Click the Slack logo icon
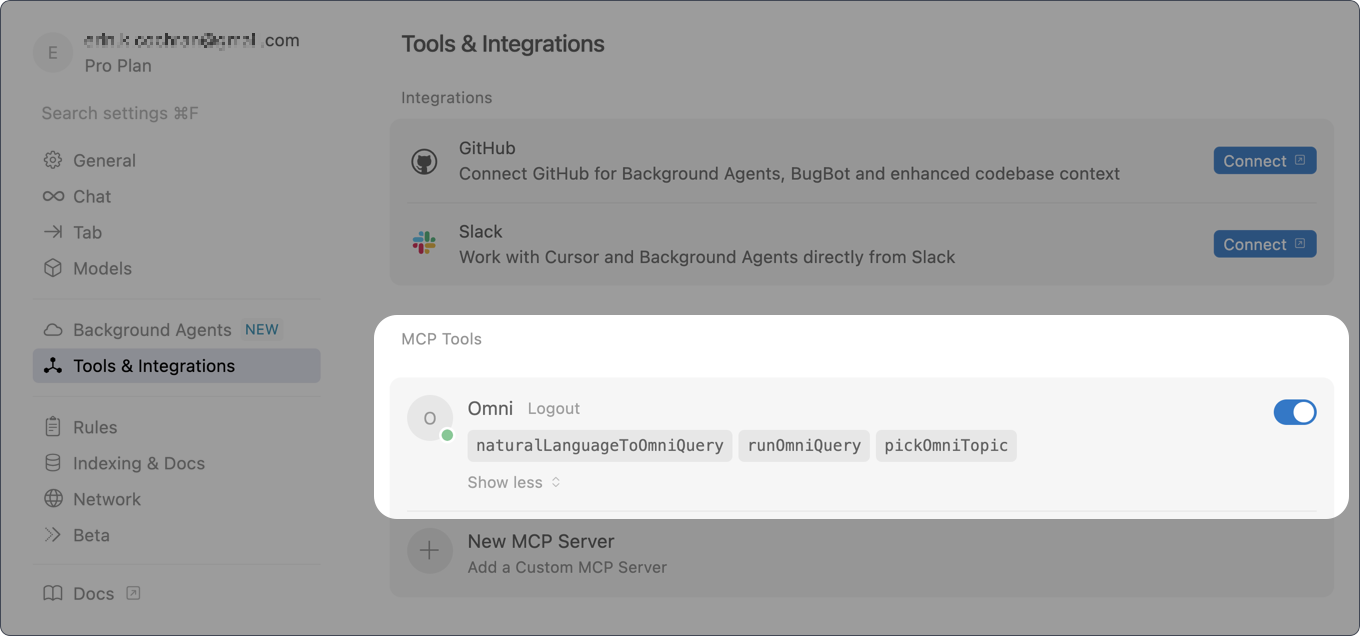Viewport: 1360px width, 636px height. coord(424,243)
